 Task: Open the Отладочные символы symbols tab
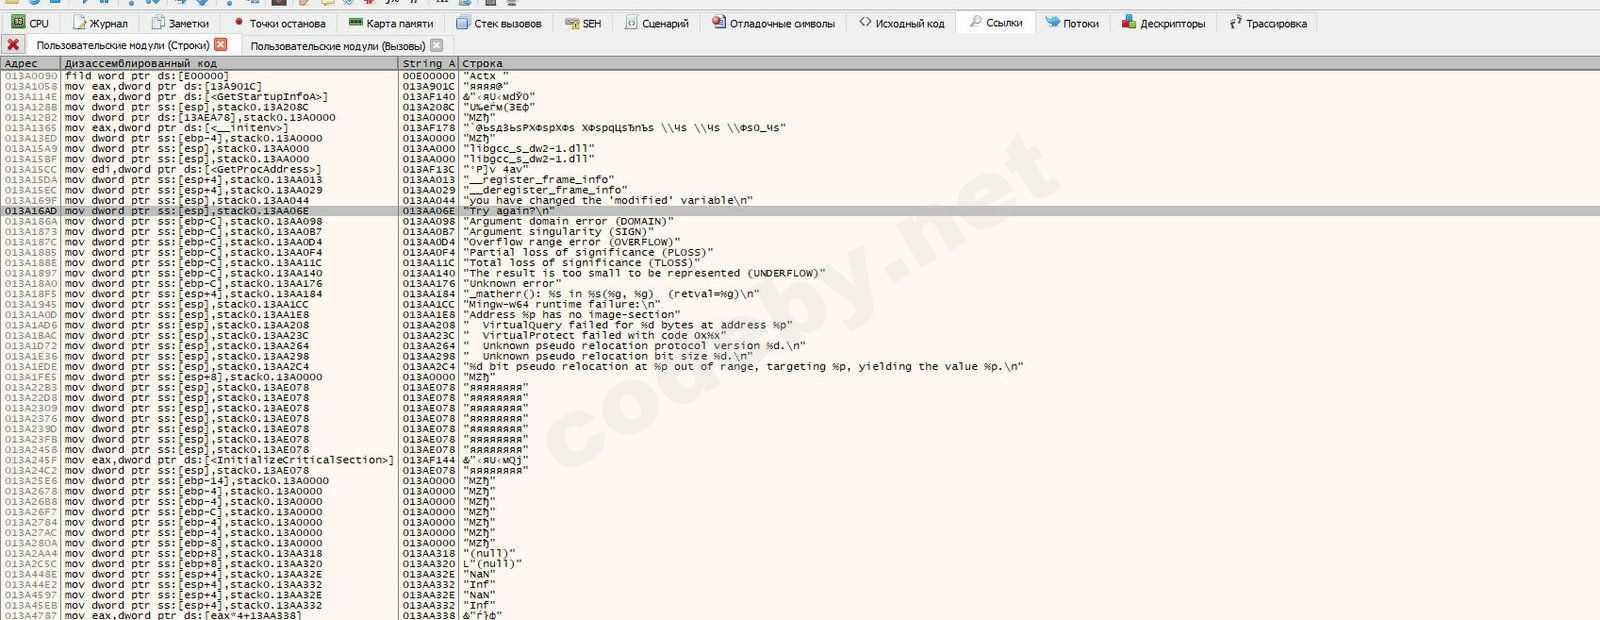(773, 23)
